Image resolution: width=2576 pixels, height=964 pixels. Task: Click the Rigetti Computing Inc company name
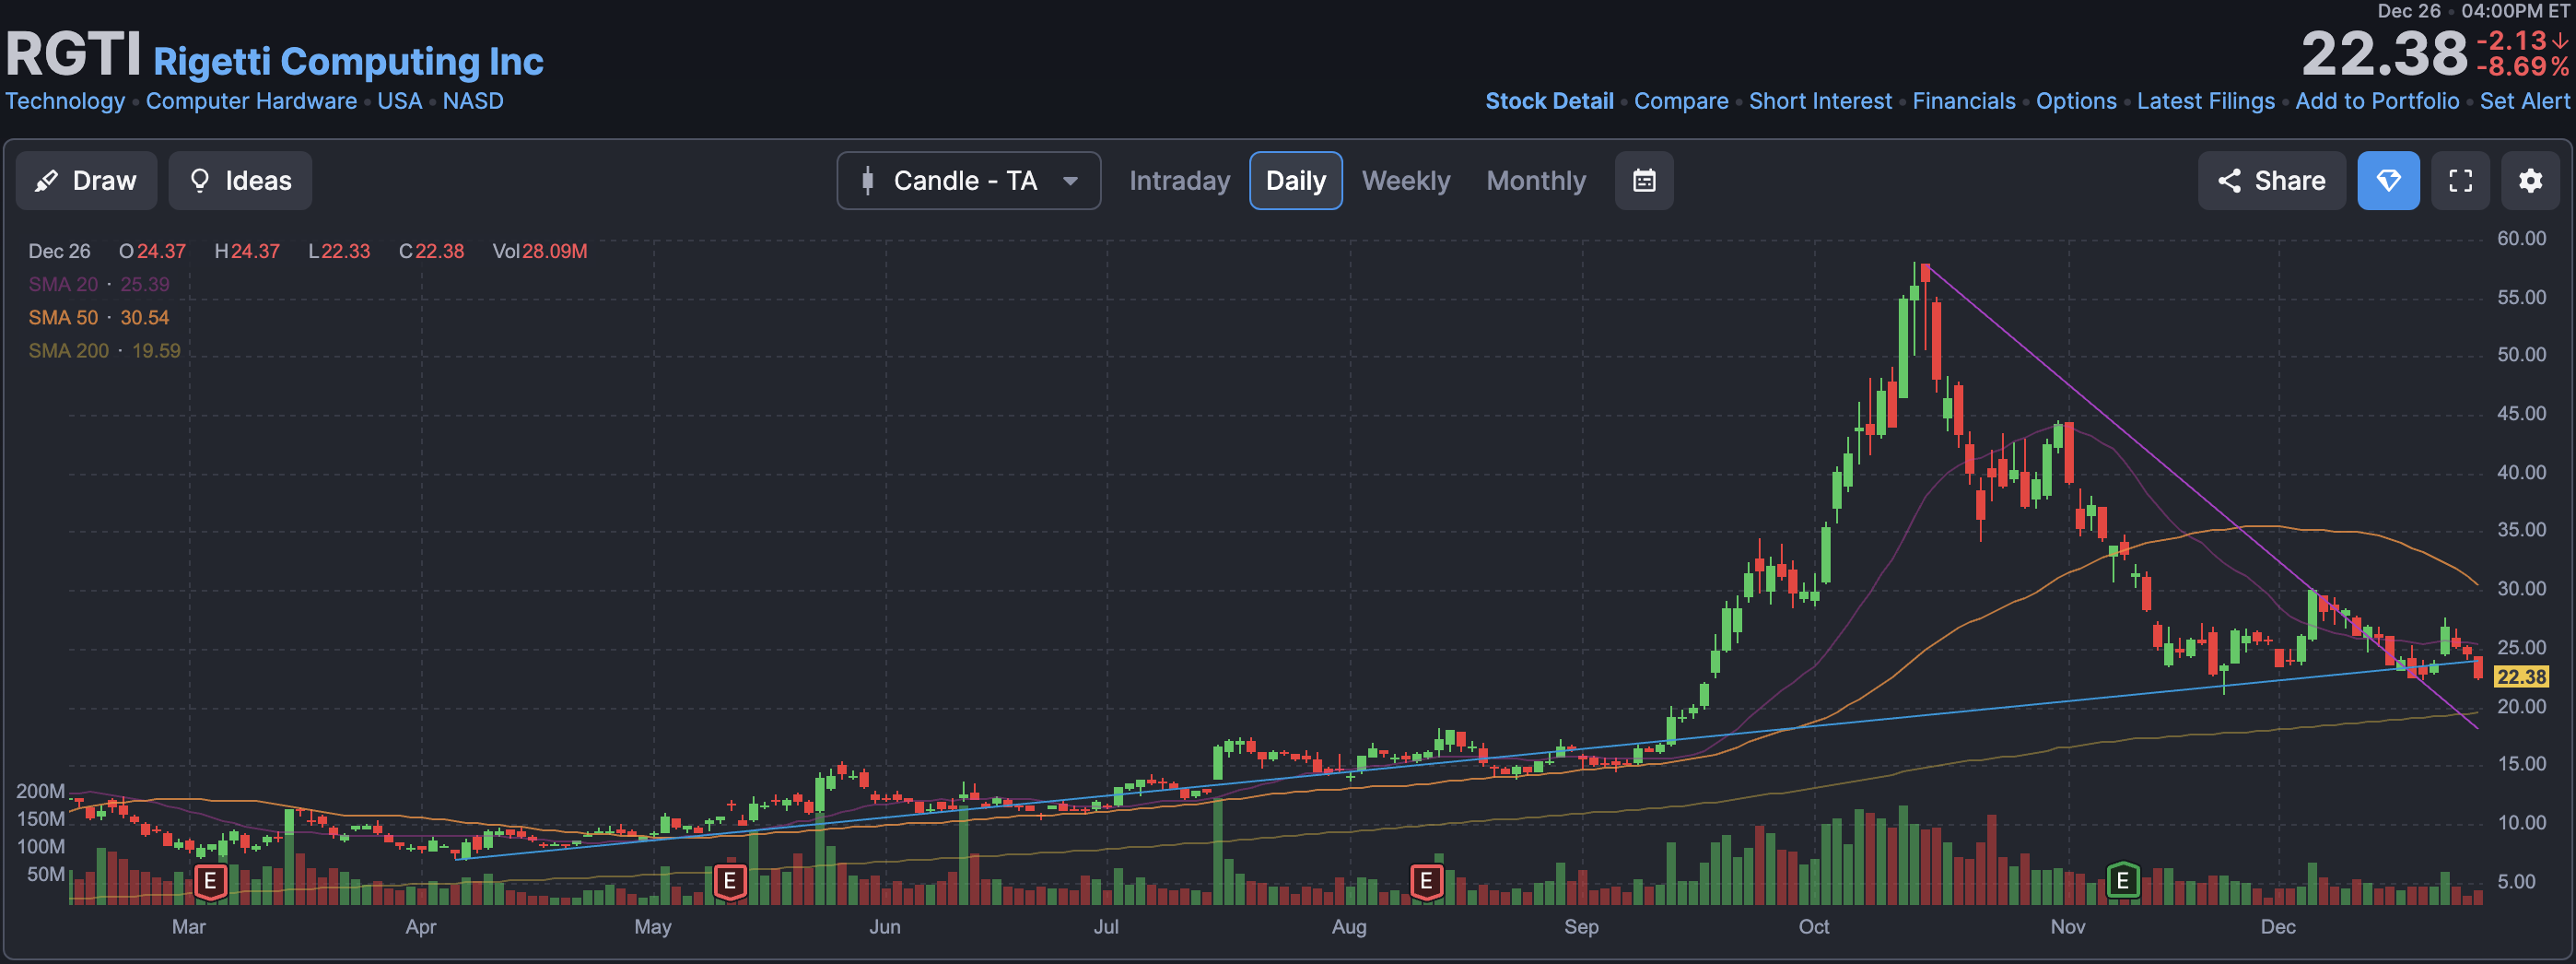click(x=348, y=62)
